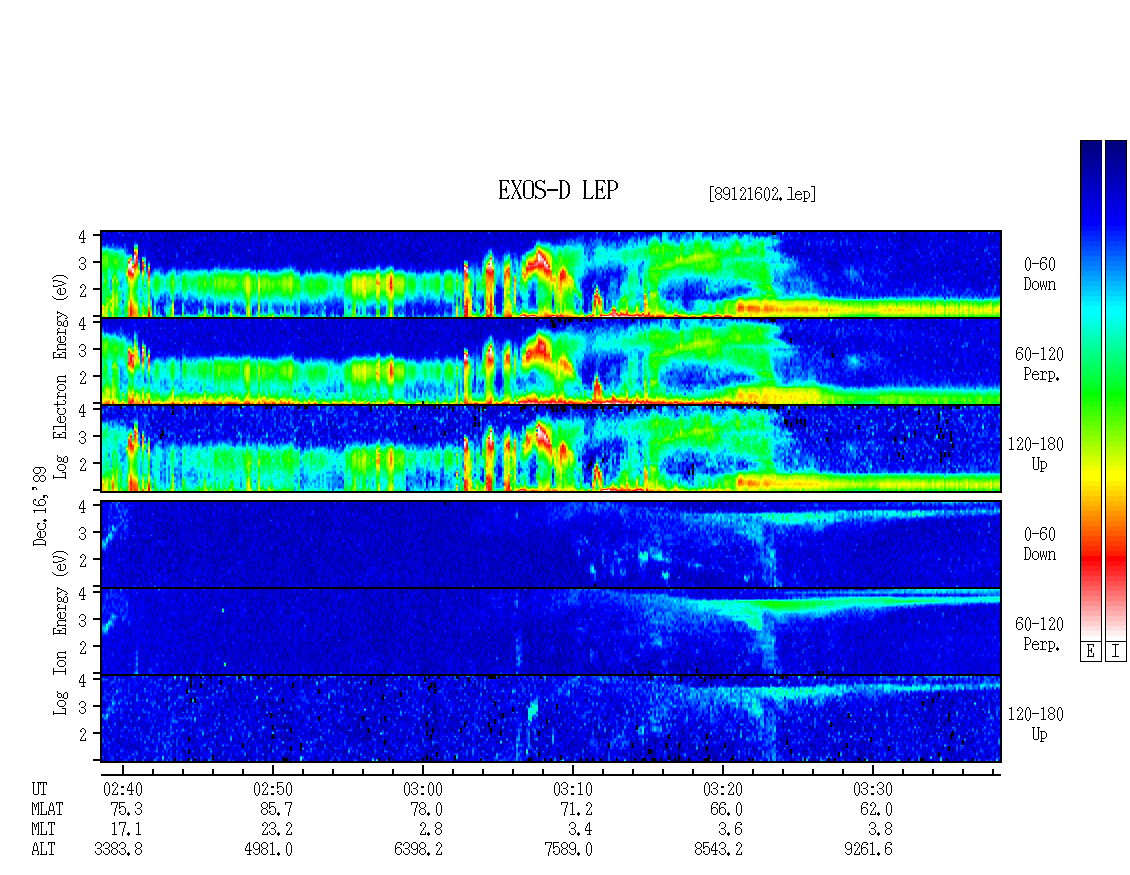Screen dimensions: 1130x875
Task: Click the boxed I label under color bar
Action: (1116, 652)
